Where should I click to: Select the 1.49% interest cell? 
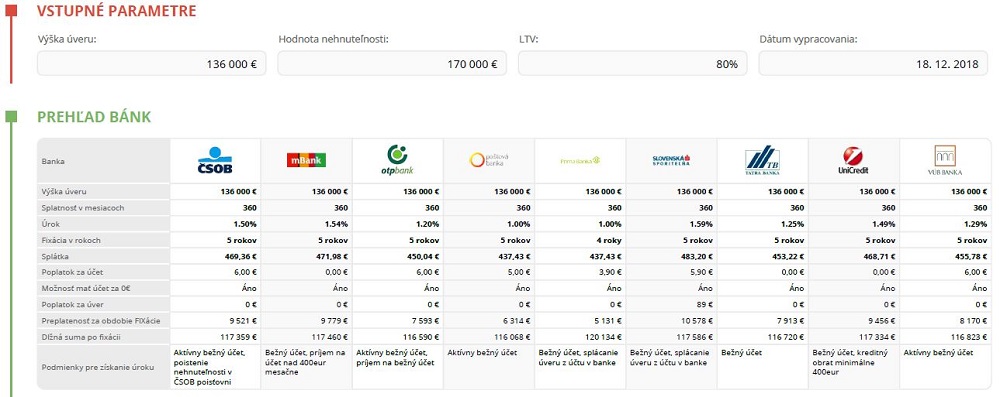pos(853,224)
